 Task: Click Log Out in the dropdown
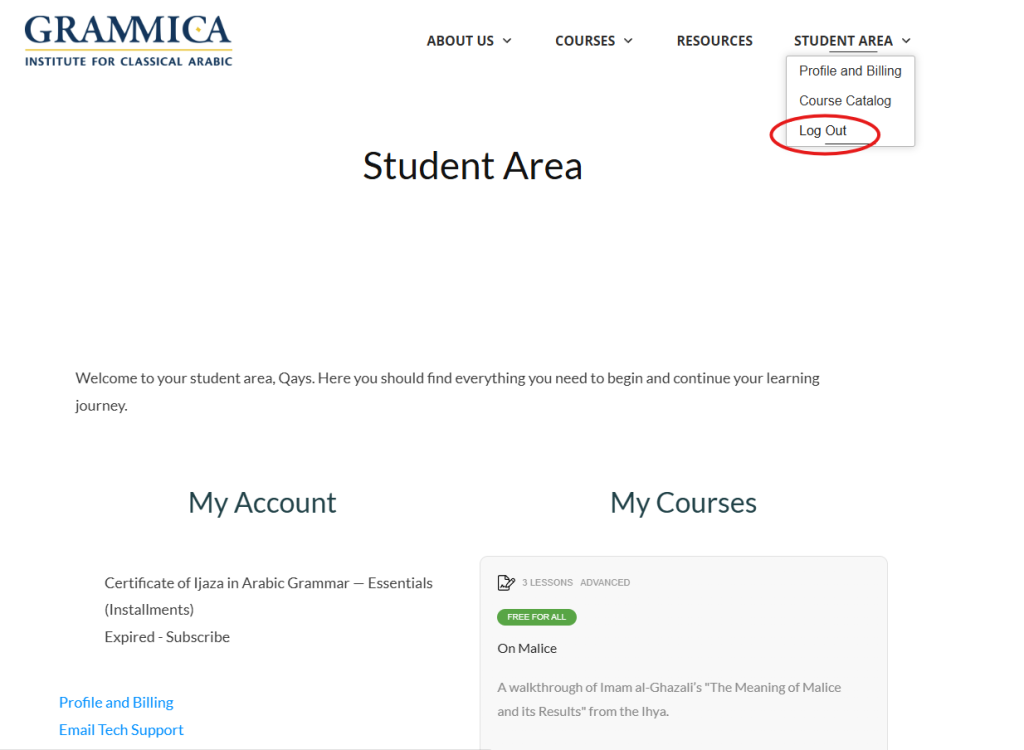(x=823, y=131)
